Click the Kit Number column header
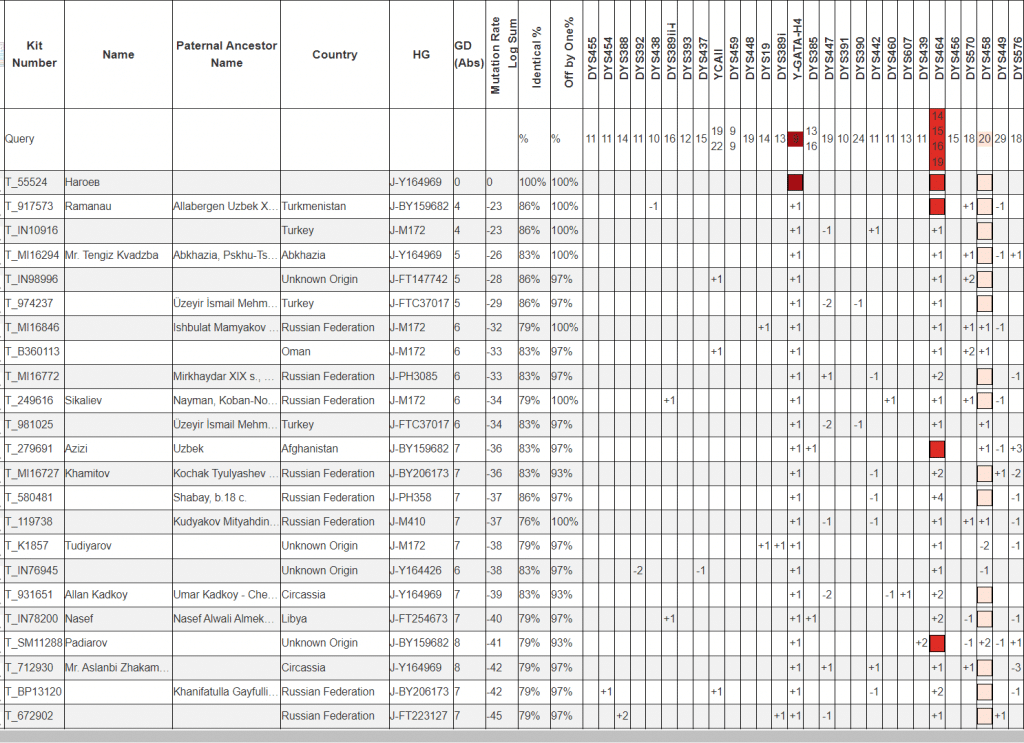This screenshot has height=743, width=1024. pos(34,55)
